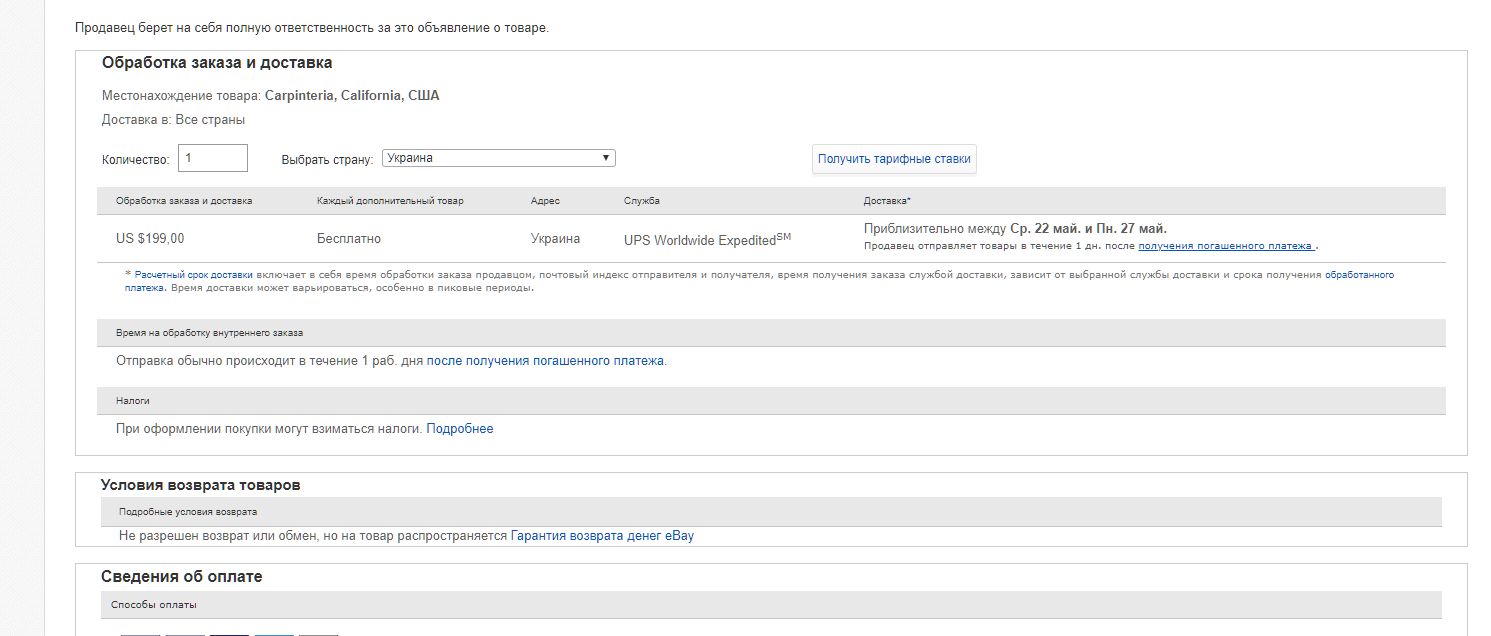Click the Налоги section header
1491x636 pixels.
point(132,400)
